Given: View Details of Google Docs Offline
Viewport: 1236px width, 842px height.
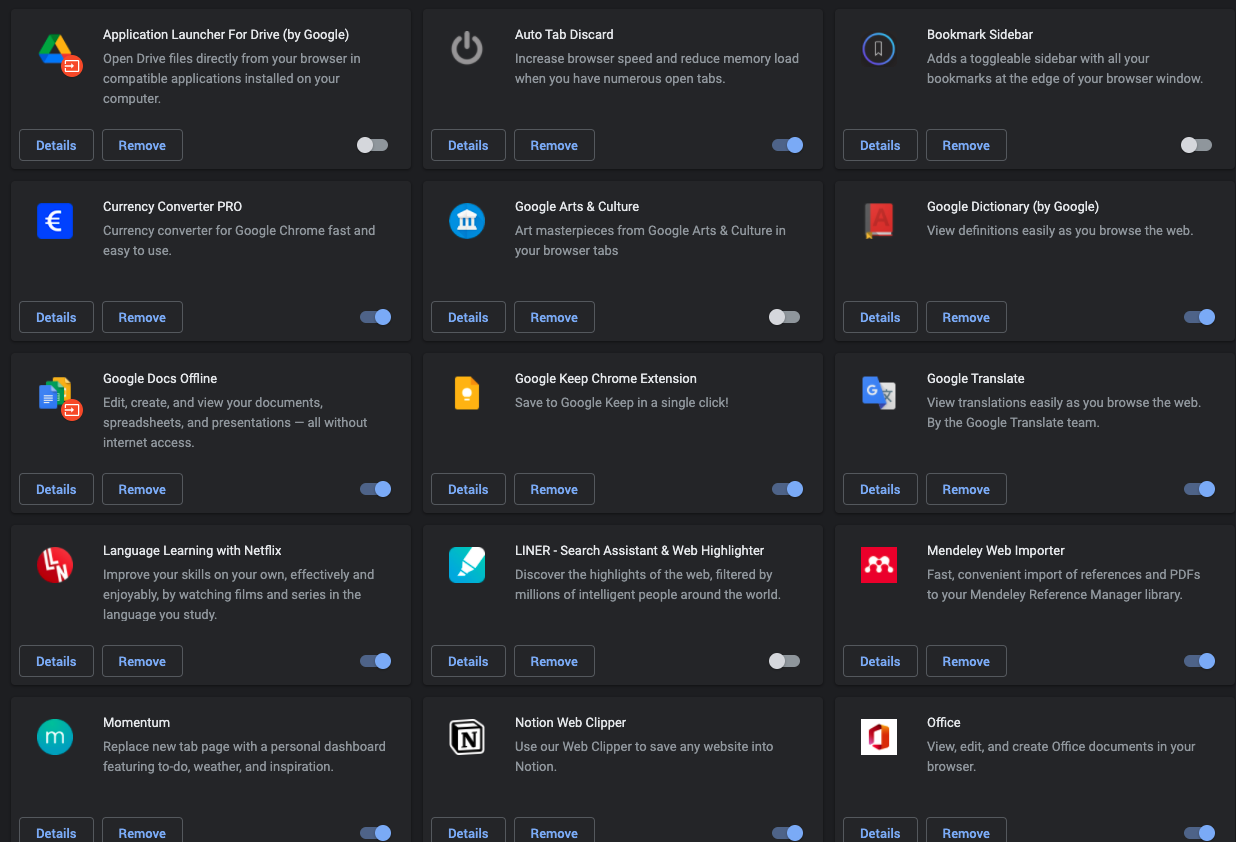Looking at the screenshot, I should (x=56, y=489).
